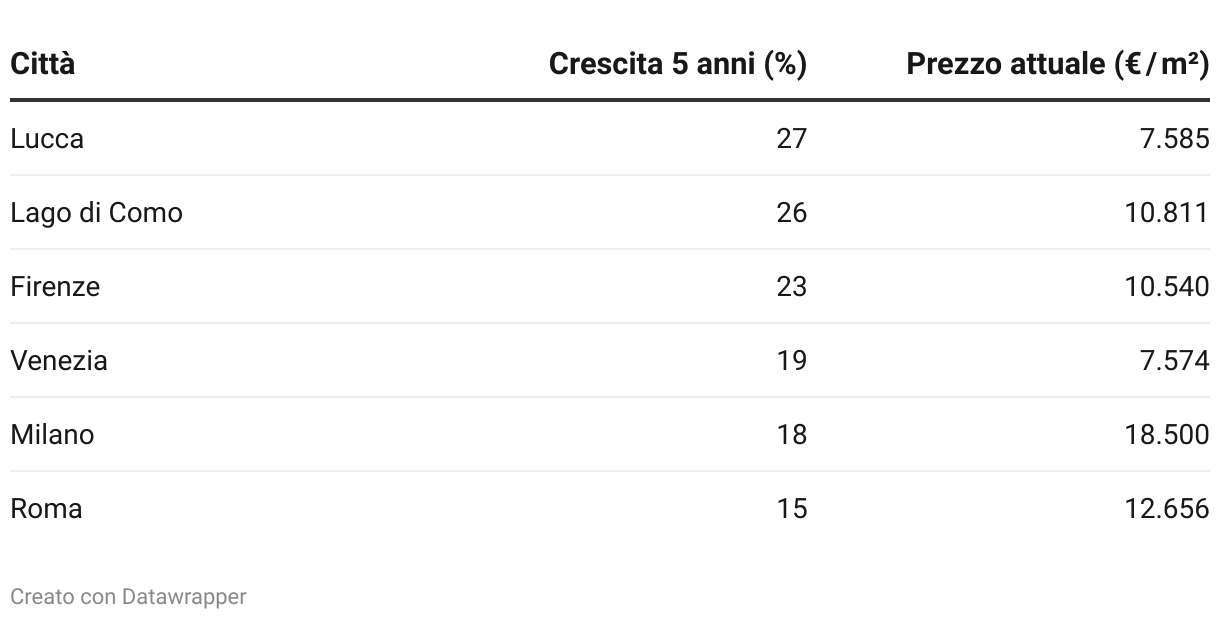The image size is (1220, 620).
Task: Click the Crescita 5 anni (%) header
Action: click(678, 64)
